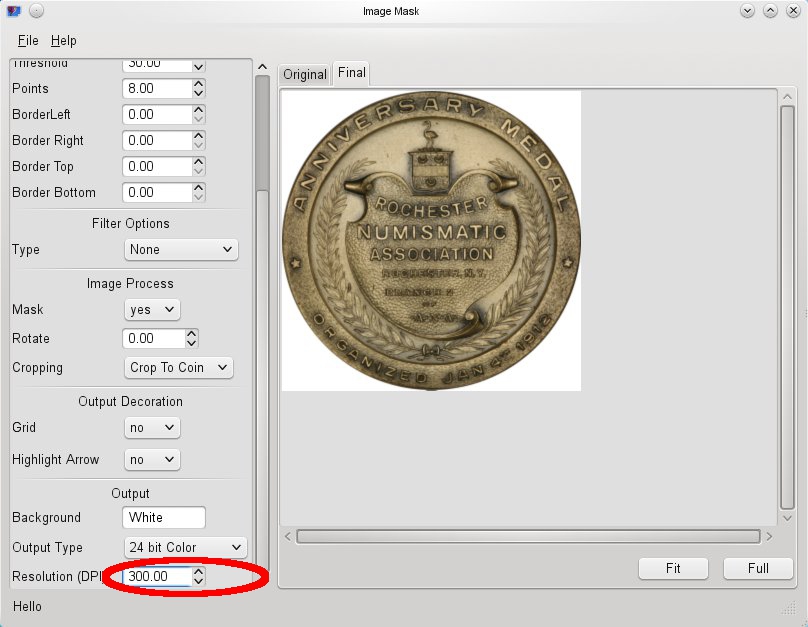Open the Mask dropdown

tap(152, 310)
